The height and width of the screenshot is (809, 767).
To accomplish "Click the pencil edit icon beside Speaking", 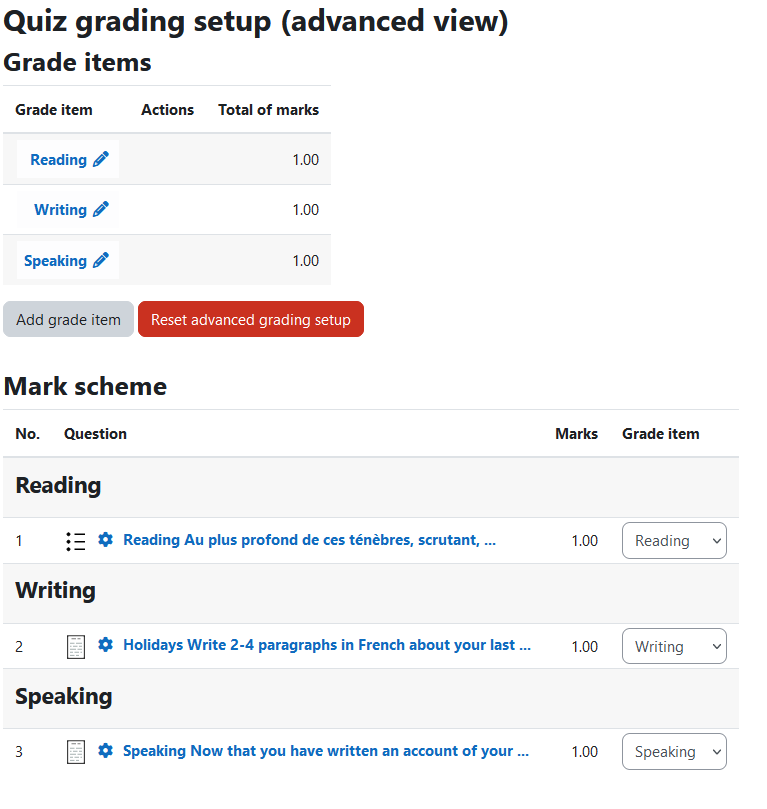I will coord(101,261).
